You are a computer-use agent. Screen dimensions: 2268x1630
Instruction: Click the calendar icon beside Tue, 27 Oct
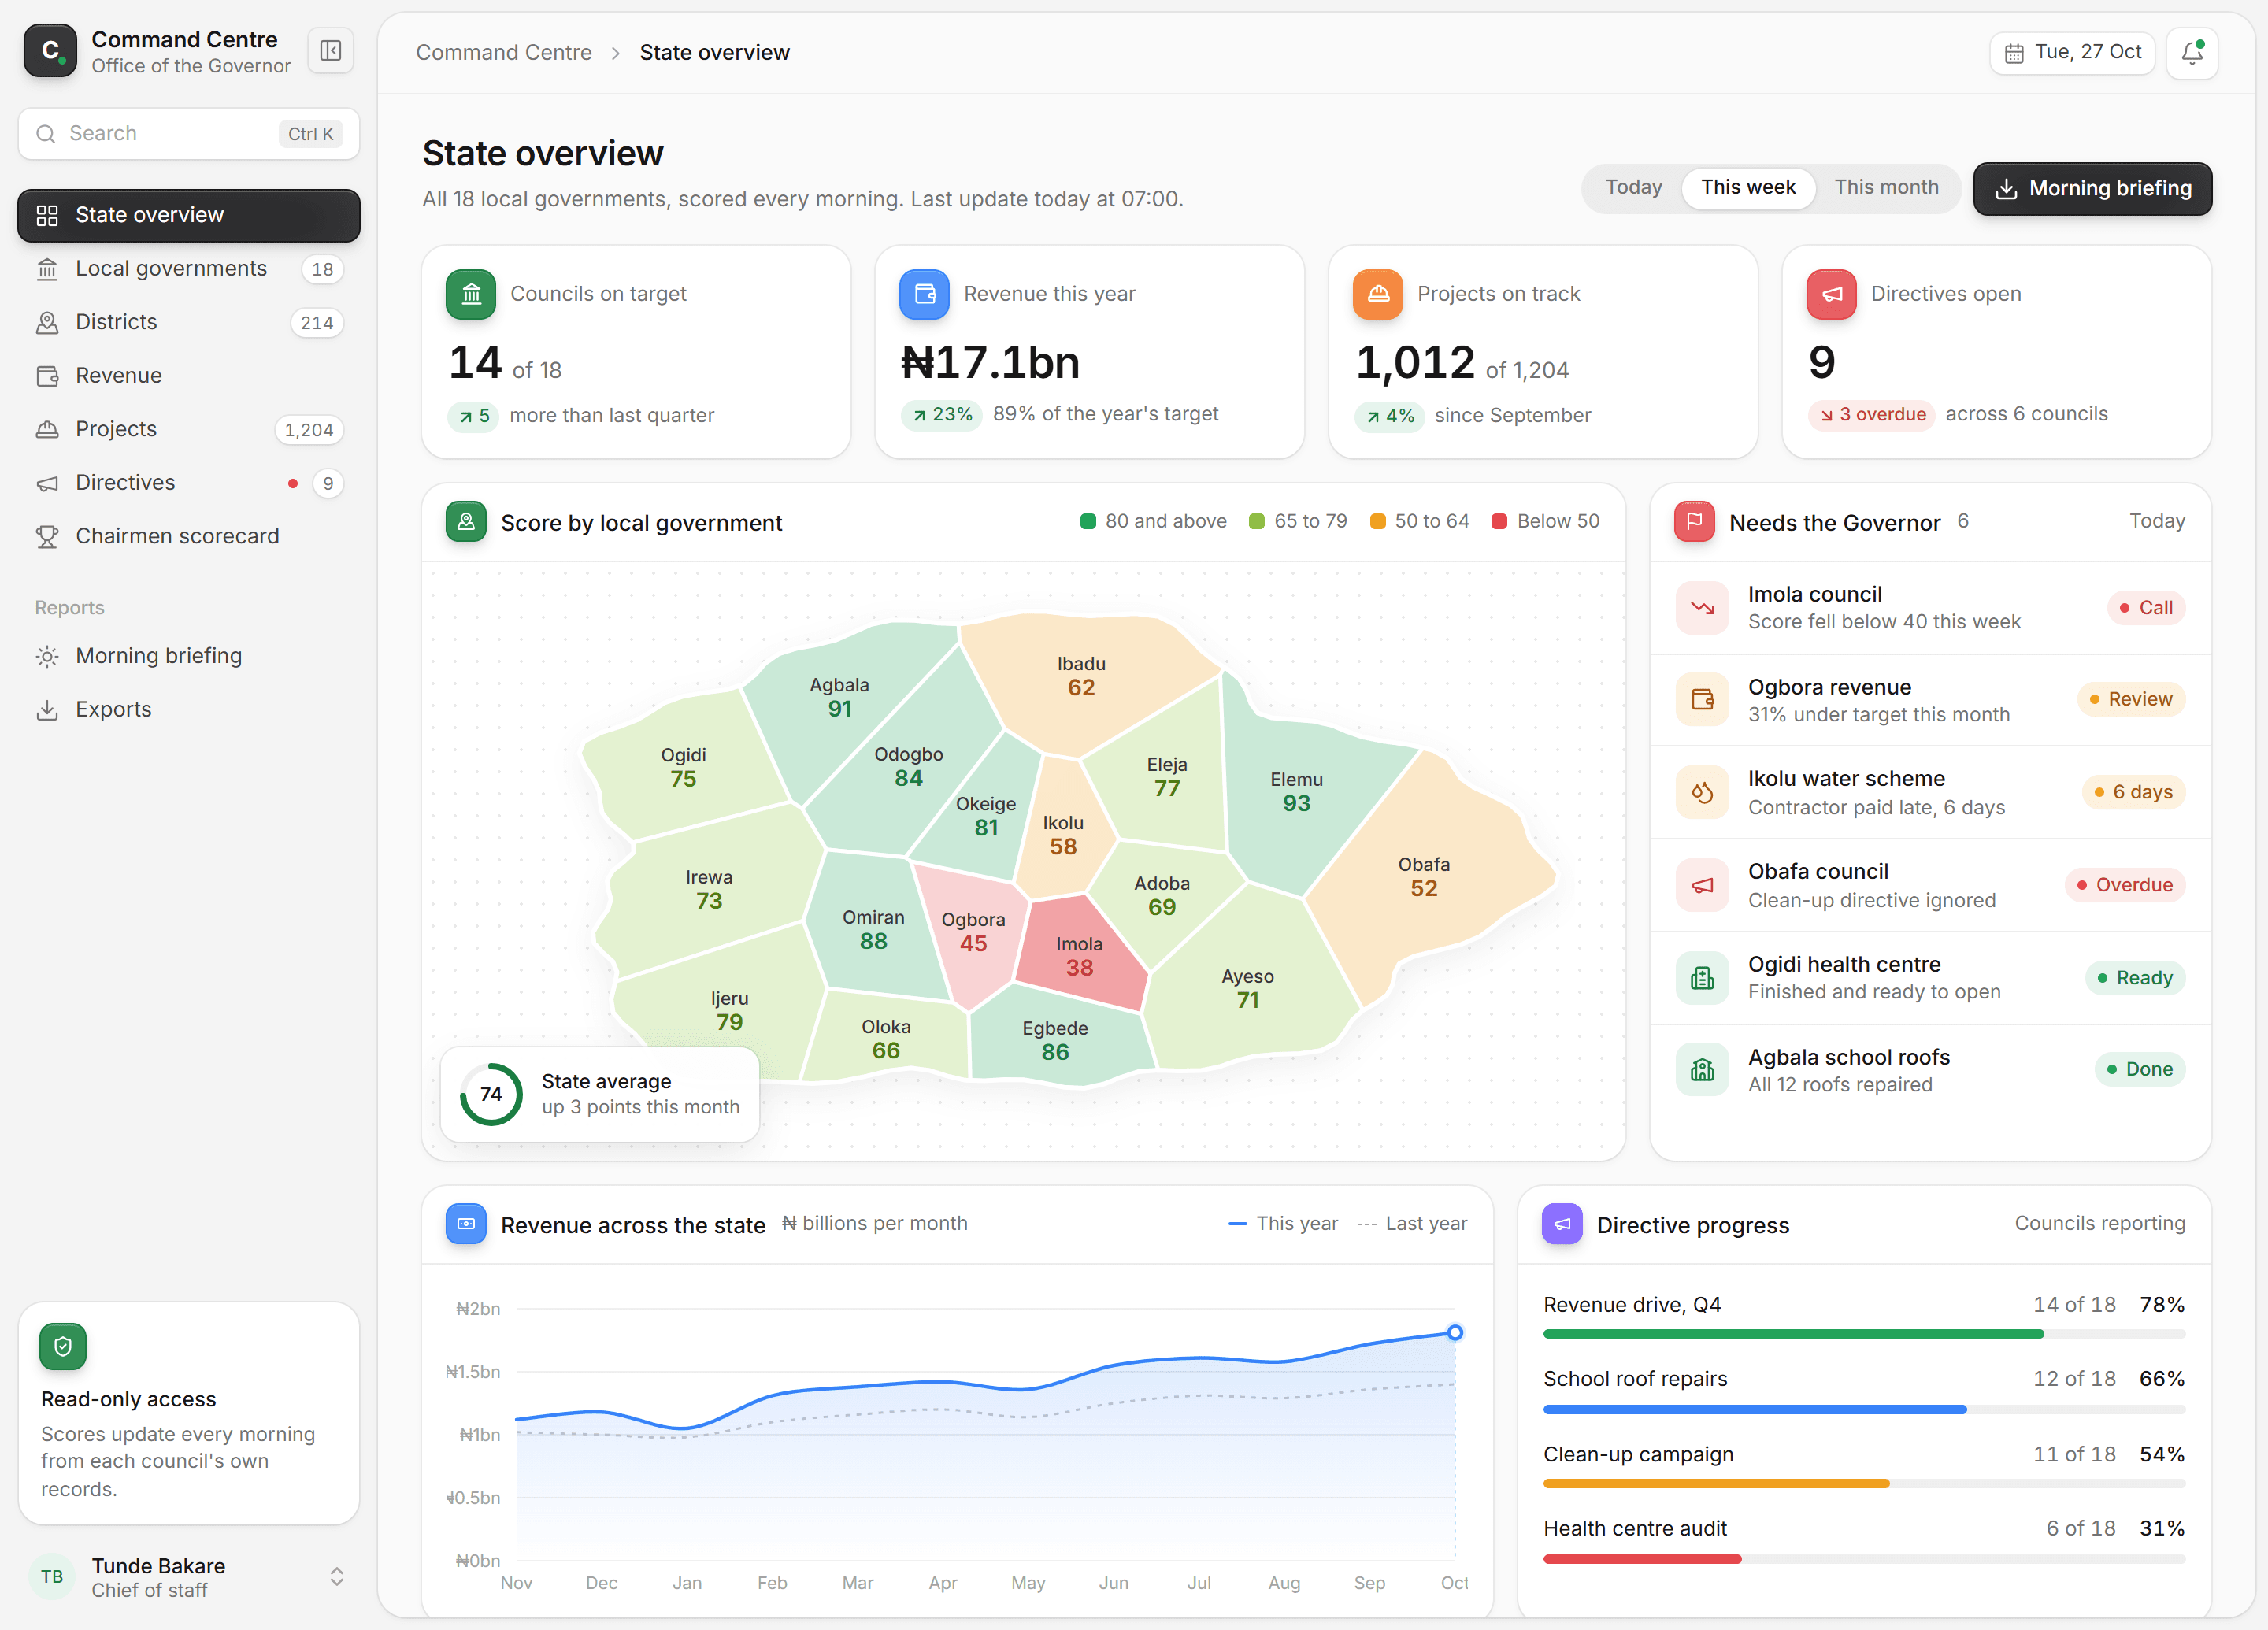click(2014, 53)
